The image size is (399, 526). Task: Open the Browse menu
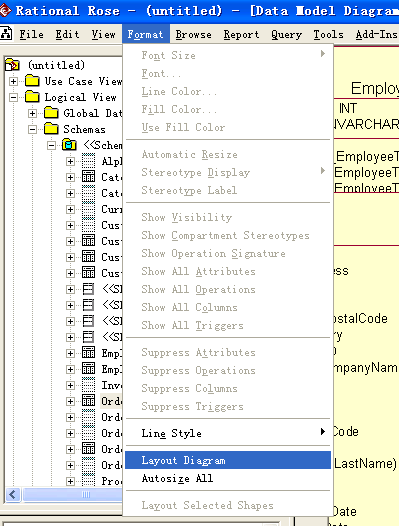194,34
